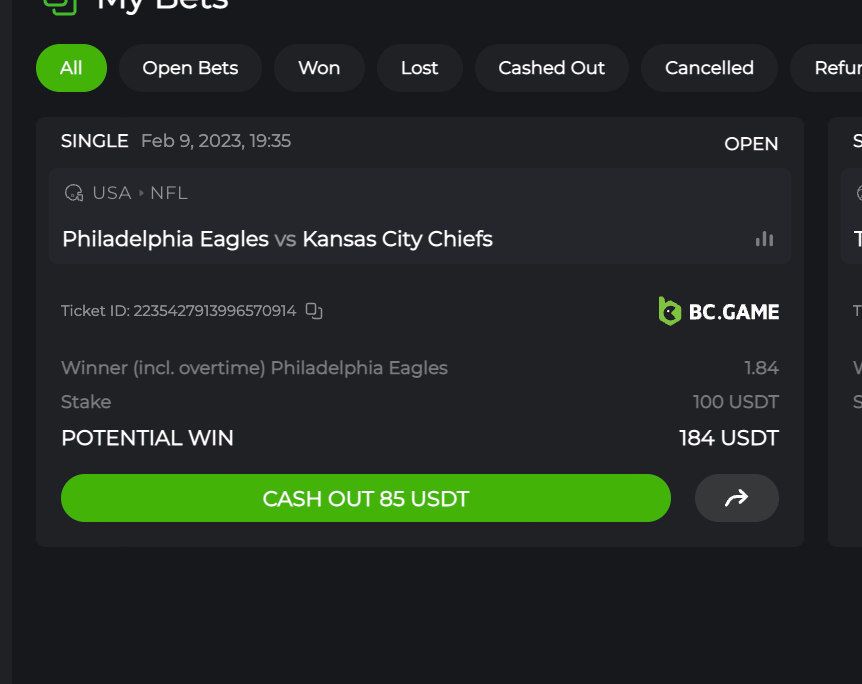The image size is (862, 684).
Task: Show Cancelled bets
Action: 709,68
